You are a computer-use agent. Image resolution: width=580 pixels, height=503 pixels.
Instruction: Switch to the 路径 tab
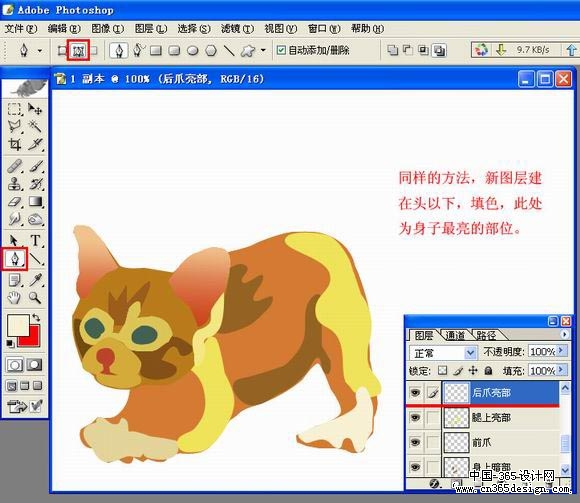(486, 335)
